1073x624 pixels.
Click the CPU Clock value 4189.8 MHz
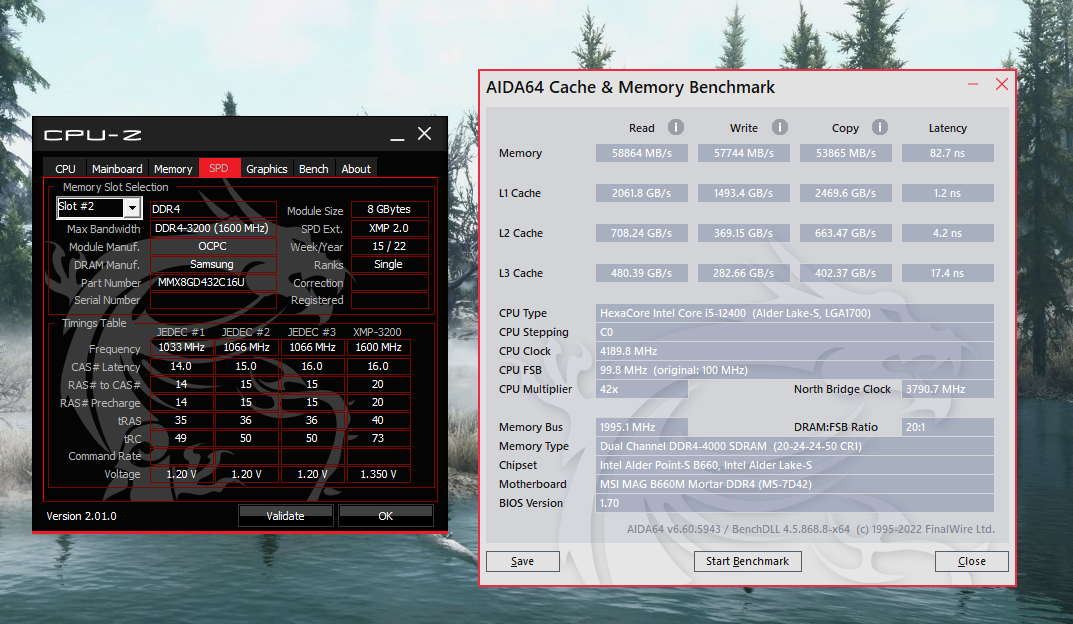(x=794, y=351)
